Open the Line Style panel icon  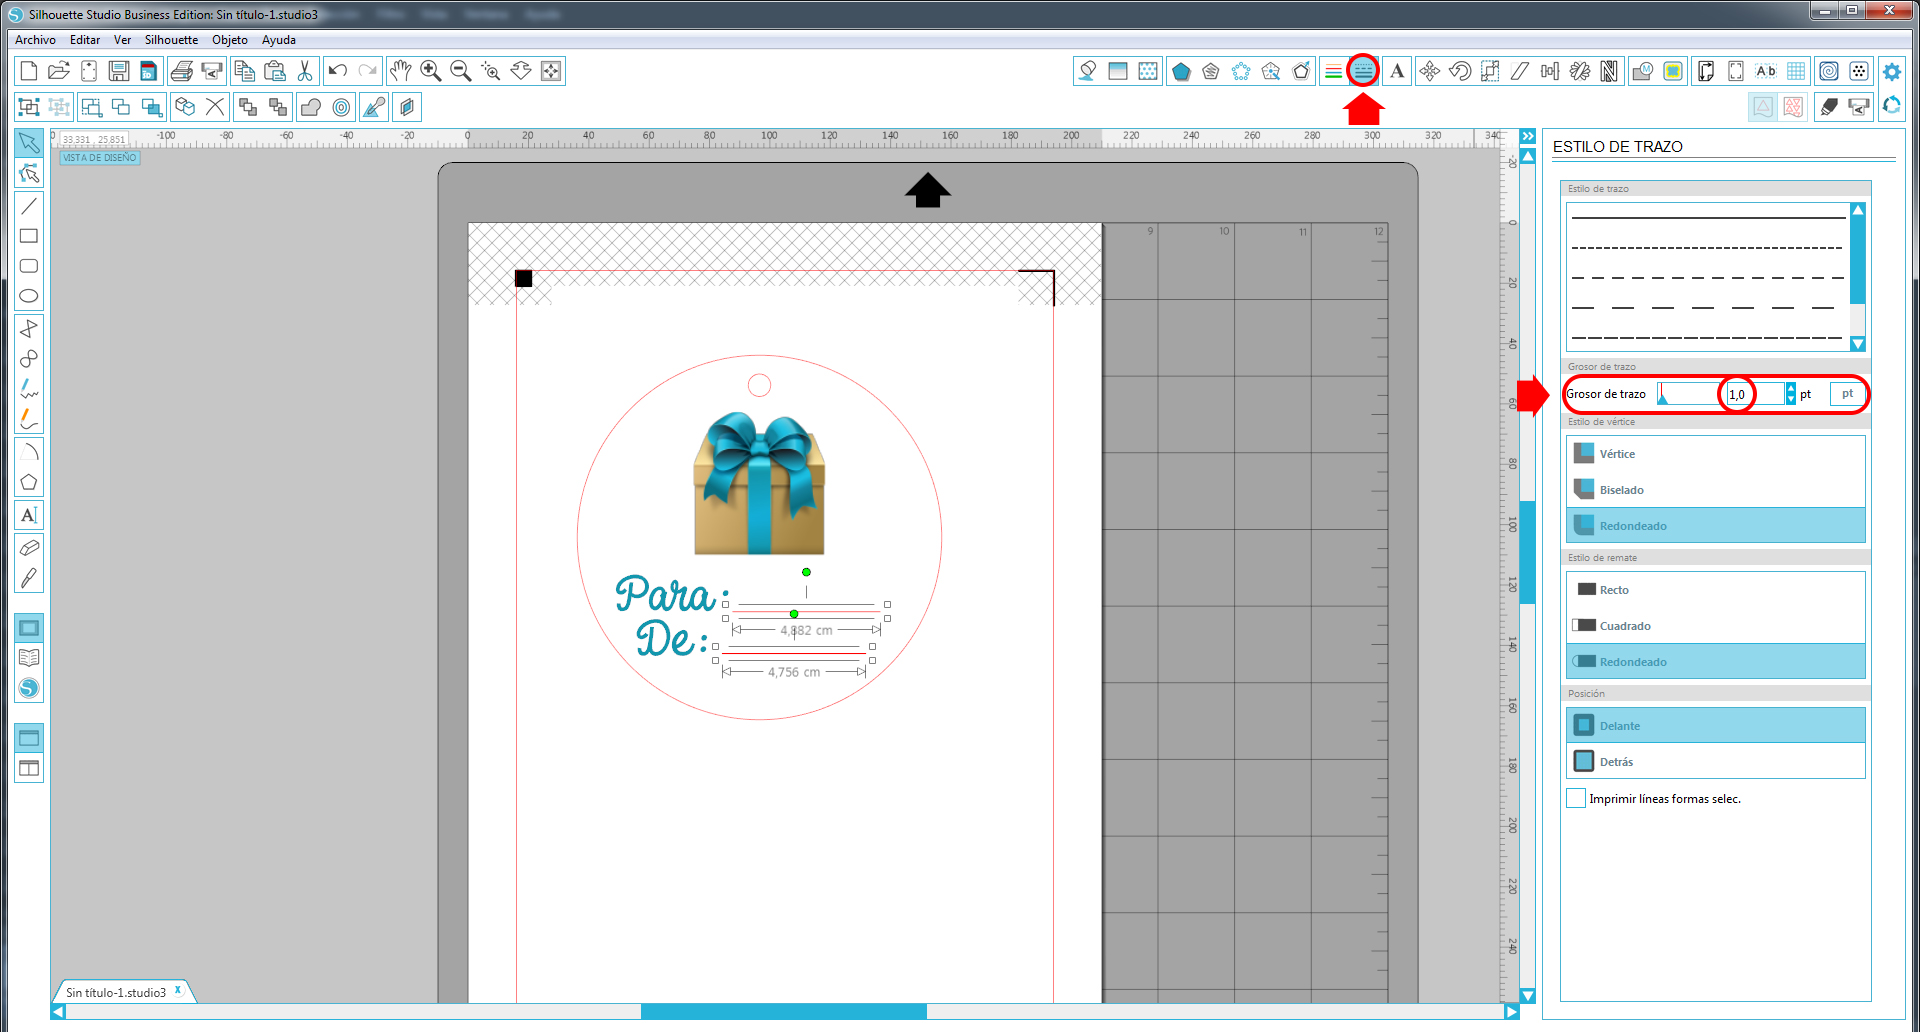[1362, 71]
